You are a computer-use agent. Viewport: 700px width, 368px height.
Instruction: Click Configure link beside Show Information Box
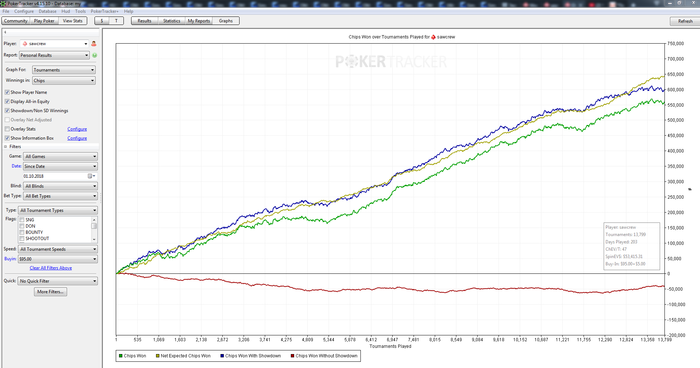pos(77,138)
